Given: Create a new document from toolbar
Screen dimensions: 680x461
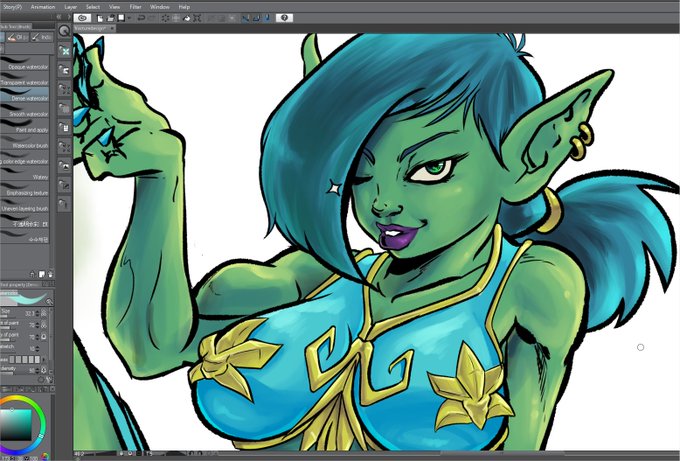Looking at the screenshot, I should point(100,18).
